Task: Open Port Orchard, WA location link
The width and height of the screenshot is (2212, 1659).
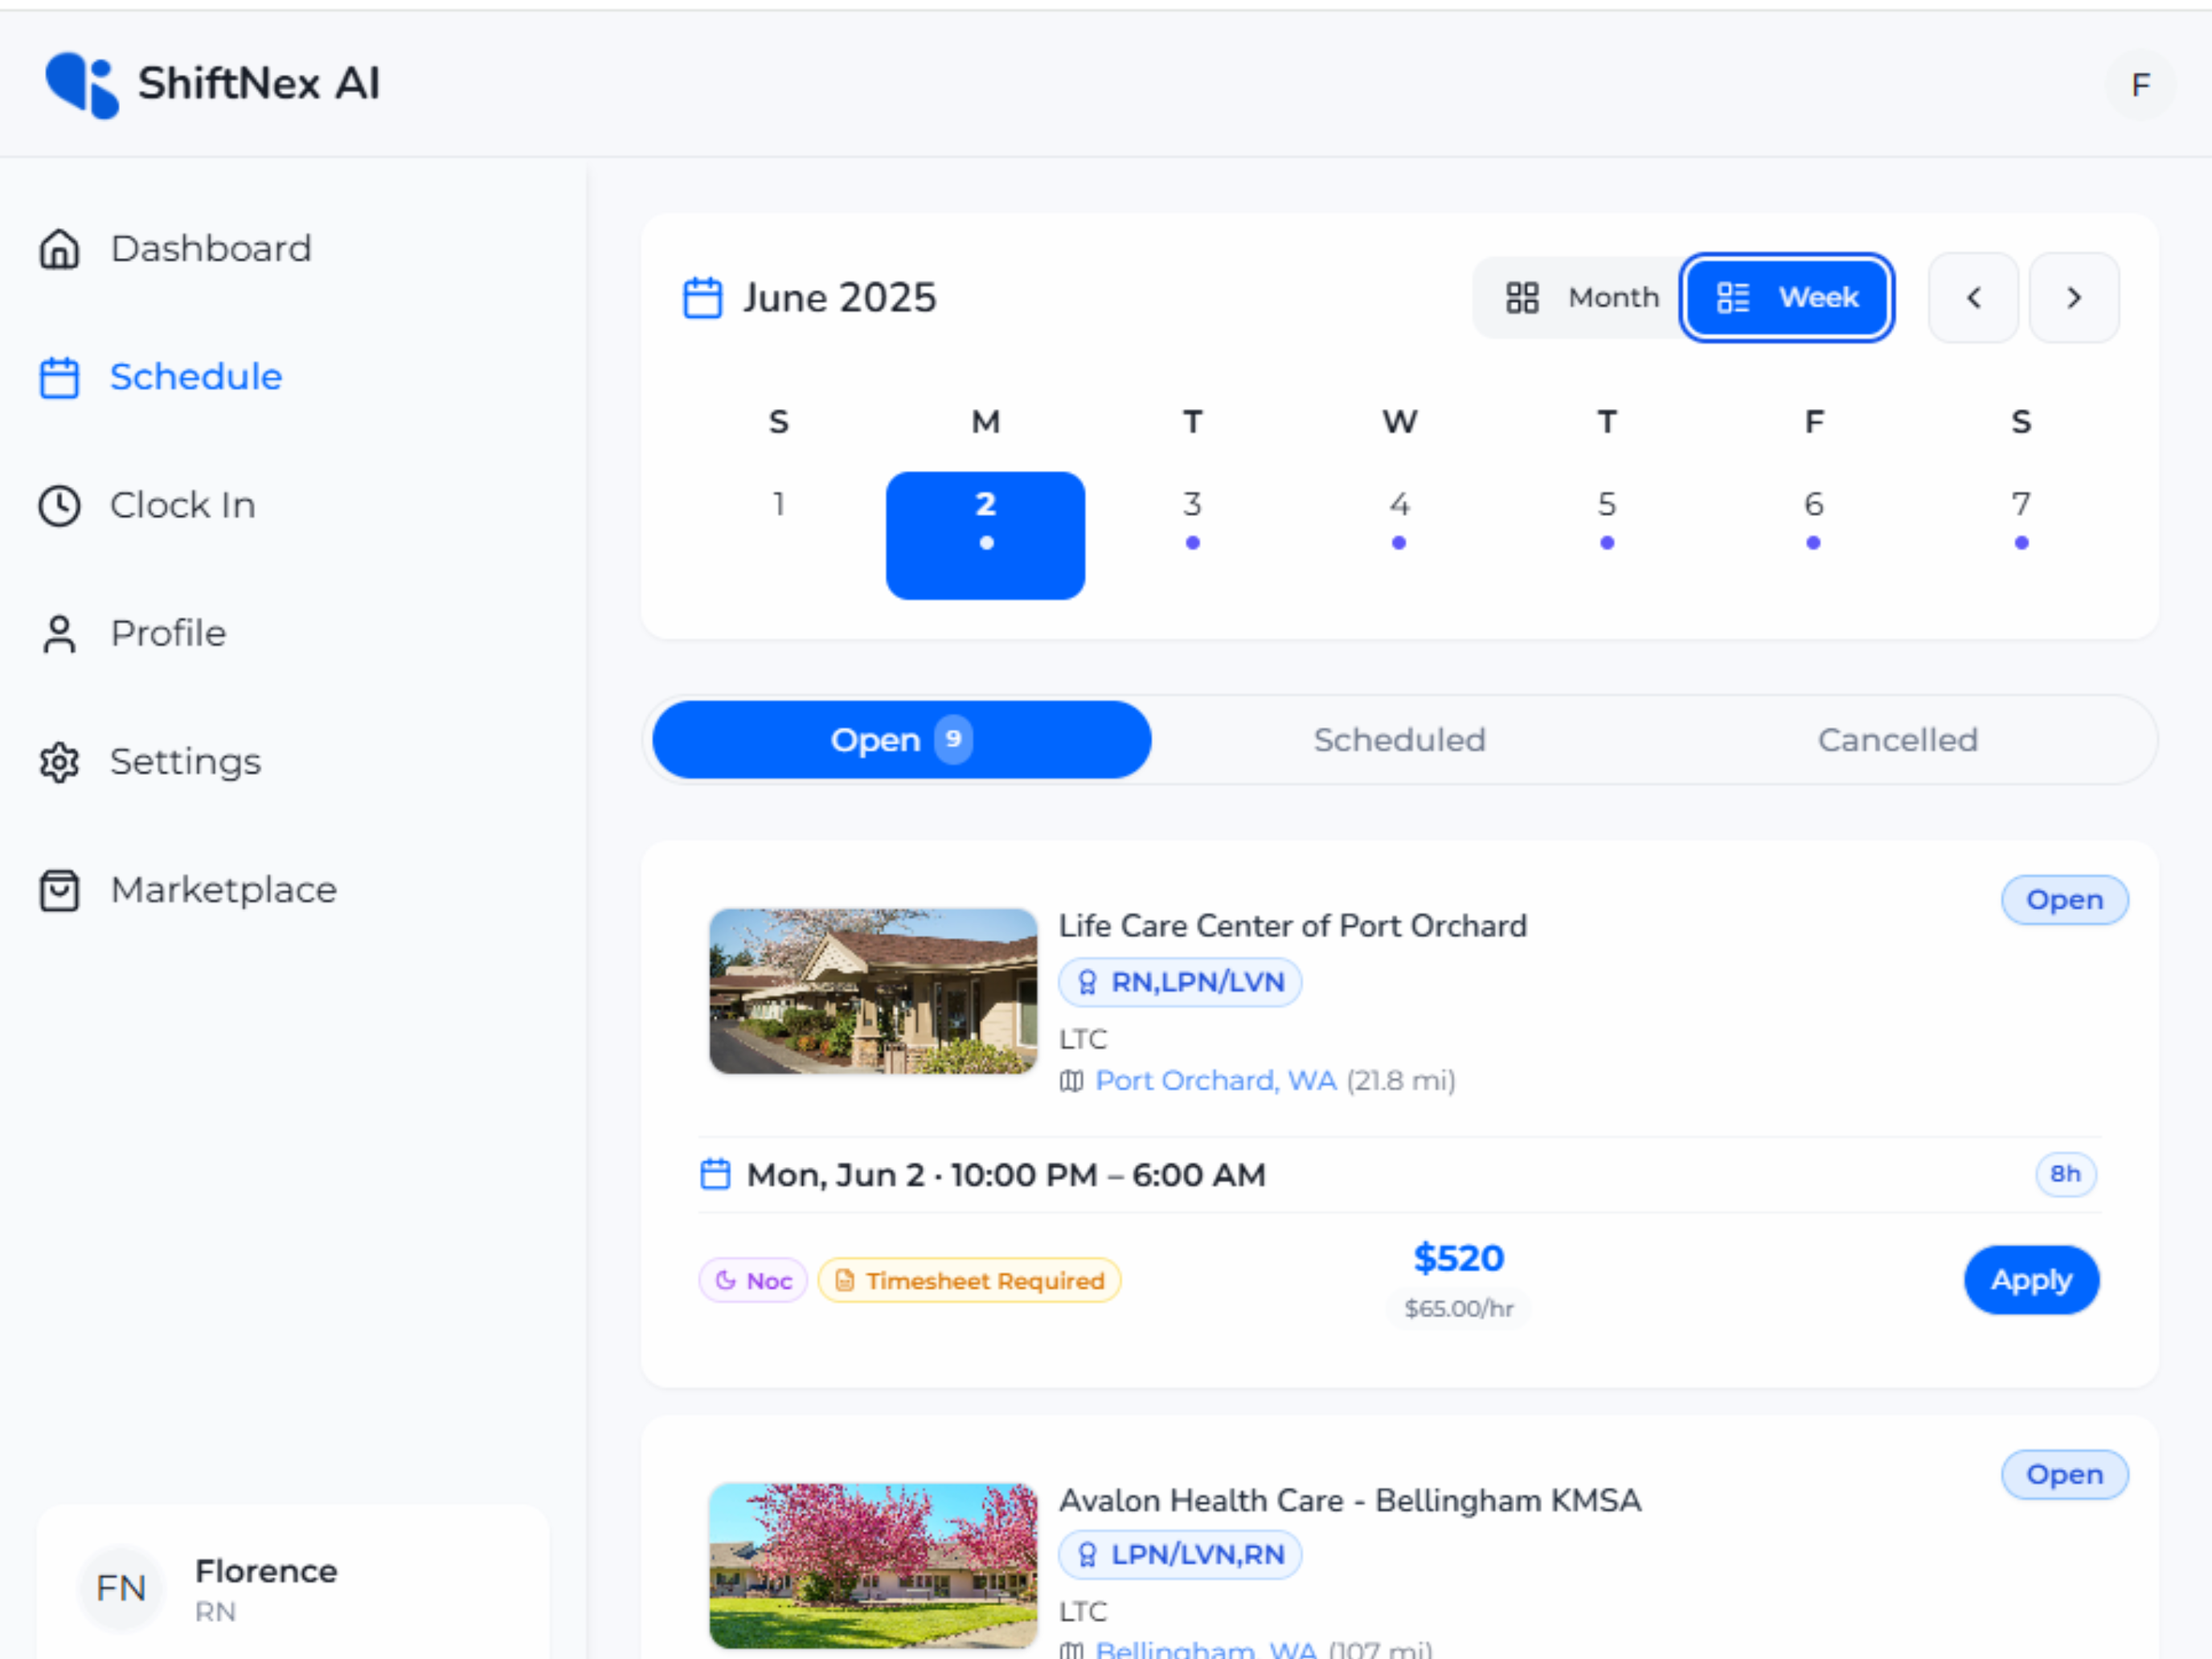Action: coord(1215,1081)
